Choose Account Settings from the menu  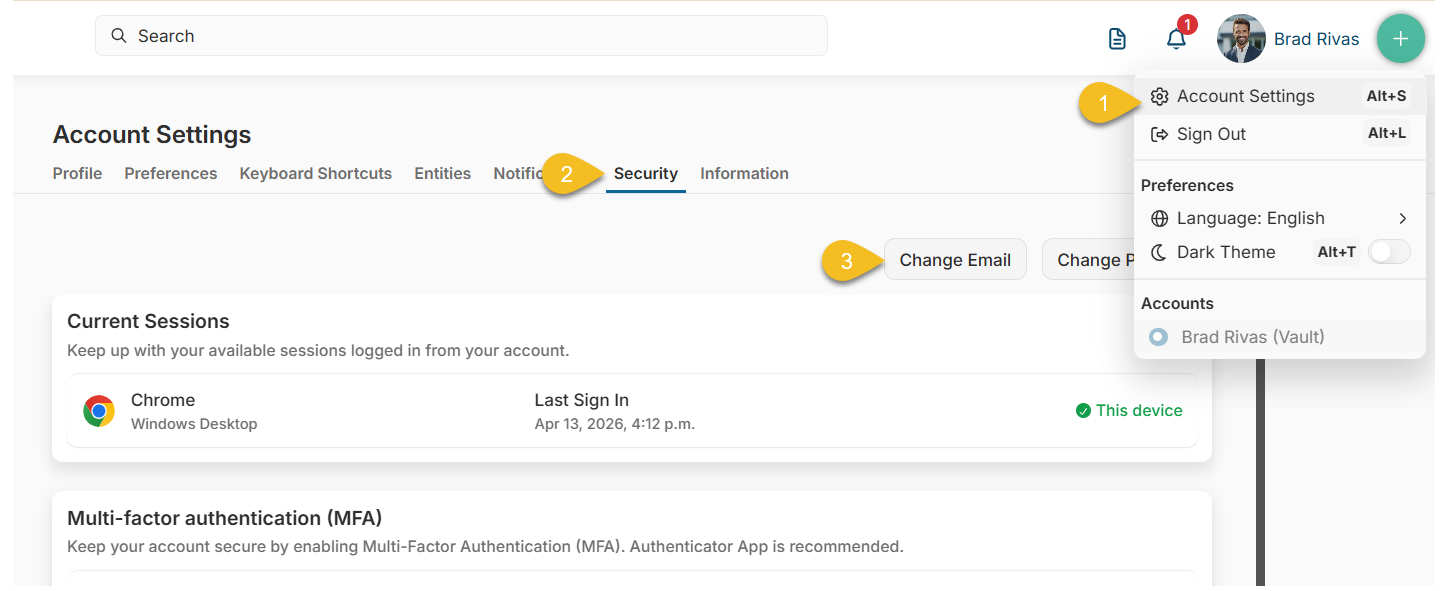(1246, 95)
